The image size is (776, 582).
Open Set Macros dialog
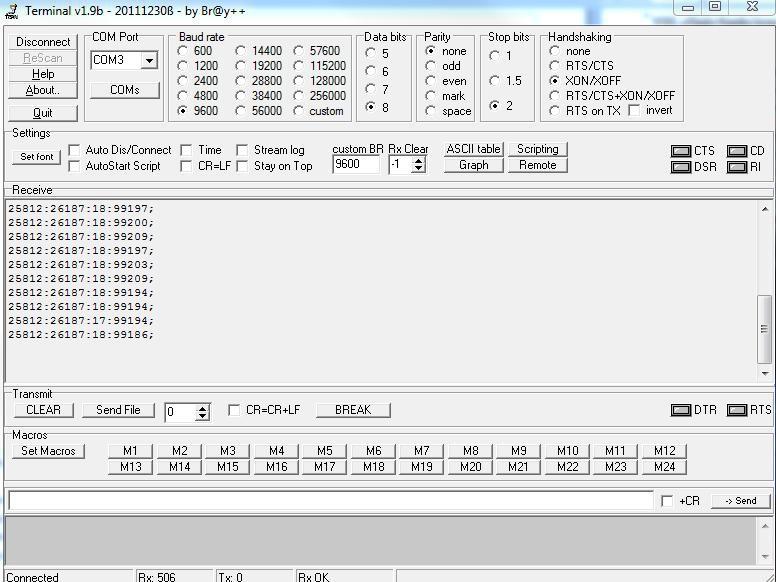[x=48, y=451]
